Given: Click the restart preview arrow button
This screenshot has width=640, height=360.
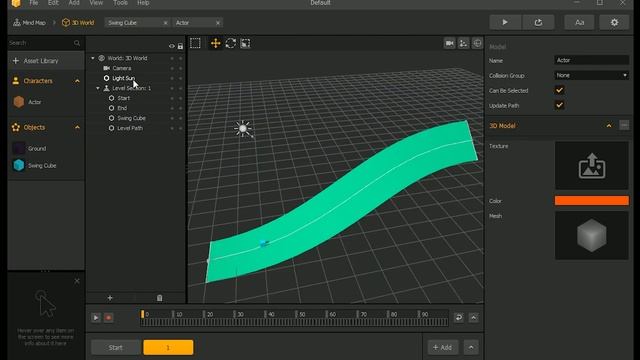Looking at the screenshot, I should tap(538, 22).
